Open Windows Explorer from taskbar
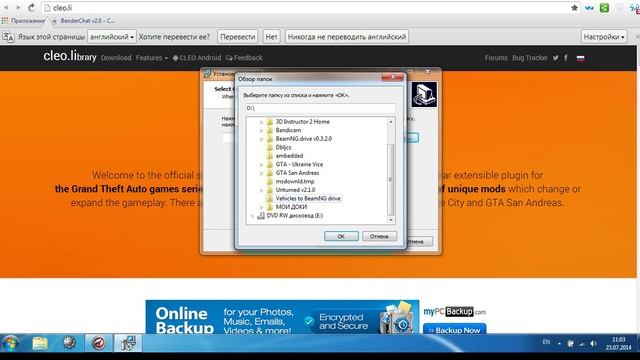Viewport: 640px width, 360px height. click(x=40, y=343)
